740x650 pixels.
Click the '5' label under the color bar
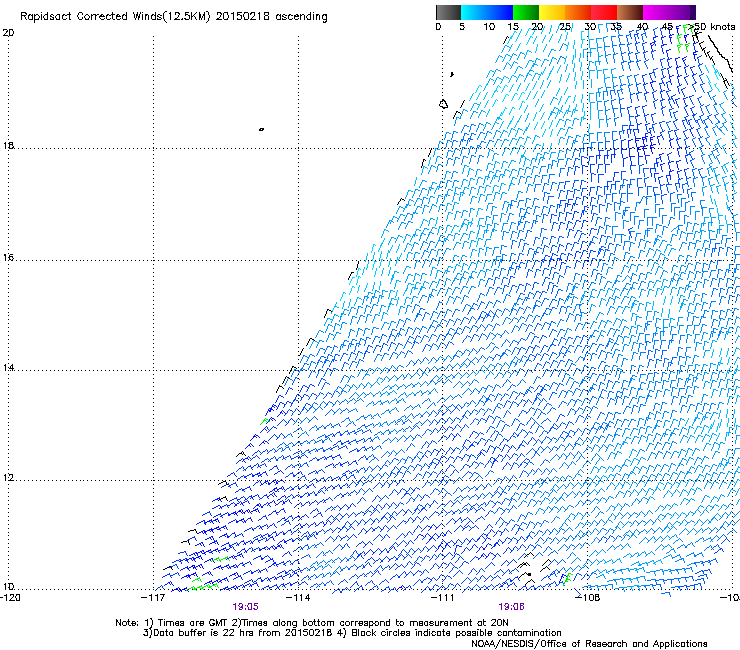click(462, 27)
